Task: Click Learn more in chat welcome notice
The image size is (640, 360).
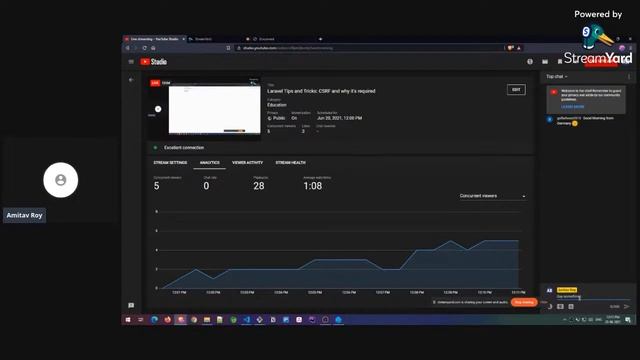Action: [x=572, y=107]
